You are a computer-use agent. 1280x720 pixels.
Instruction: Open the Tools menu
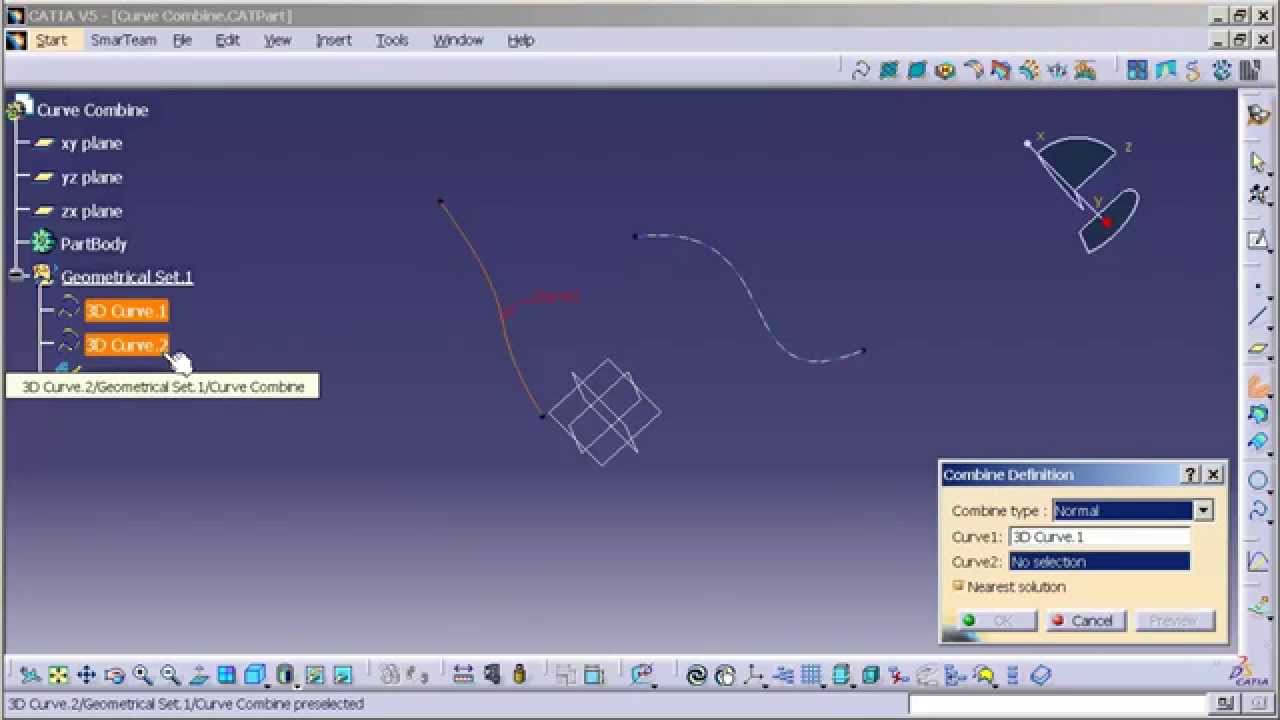click(392, 40)
